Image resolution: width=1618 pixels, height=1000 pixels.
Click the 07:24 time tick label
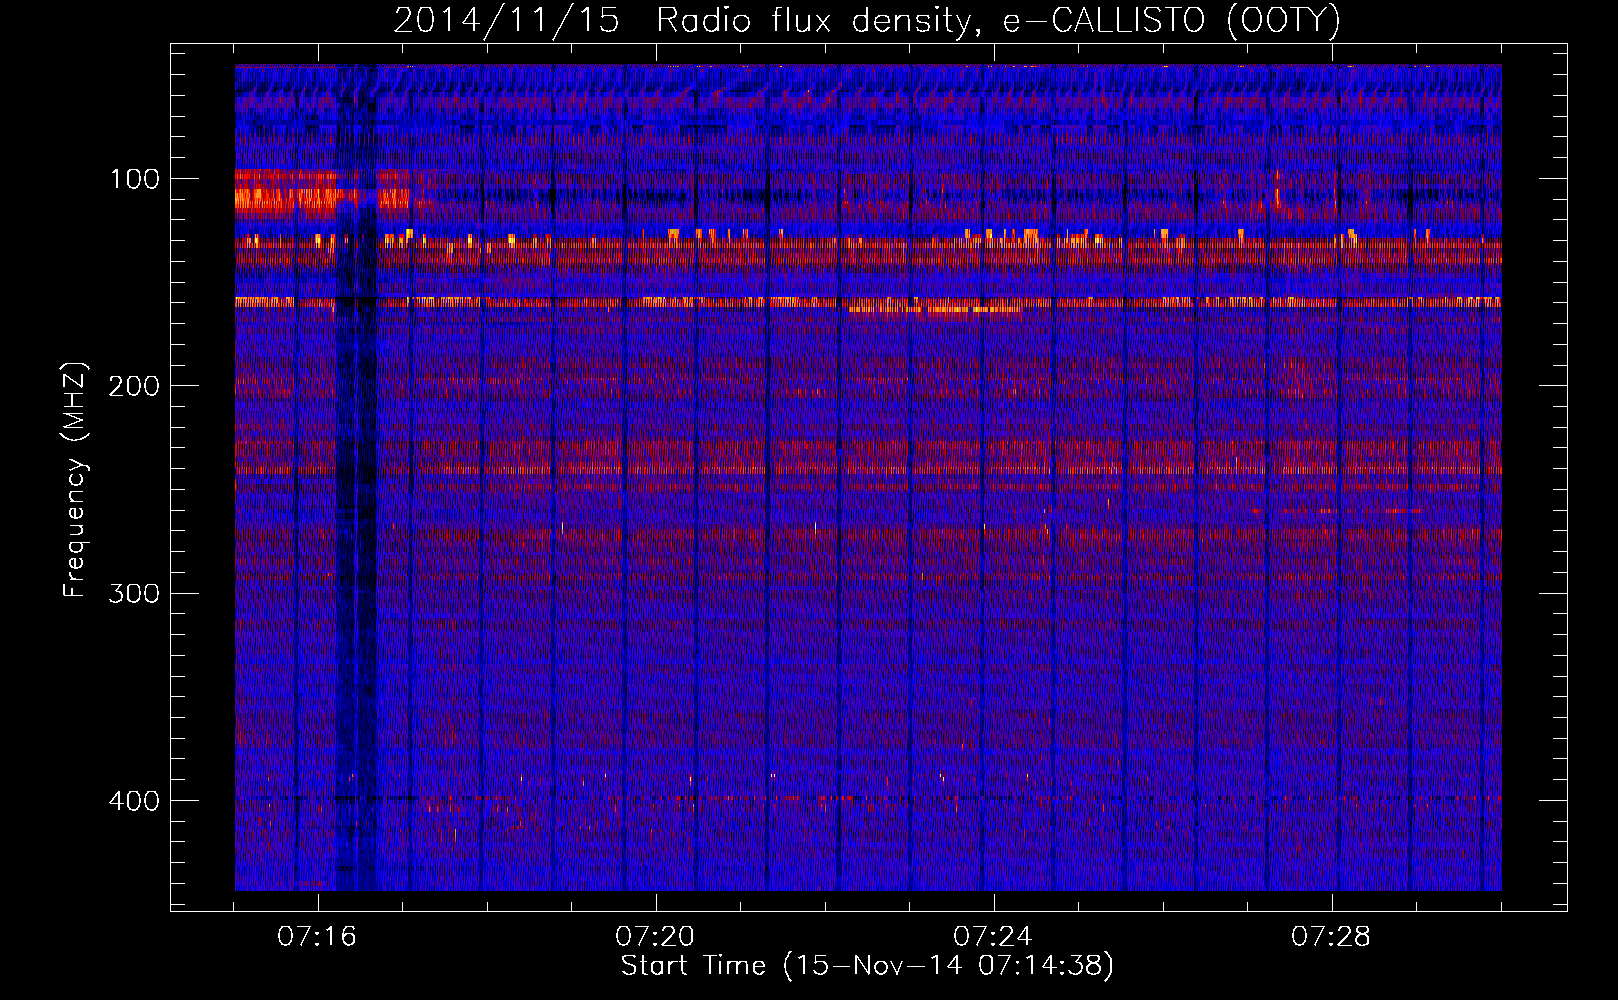[994, 937]
